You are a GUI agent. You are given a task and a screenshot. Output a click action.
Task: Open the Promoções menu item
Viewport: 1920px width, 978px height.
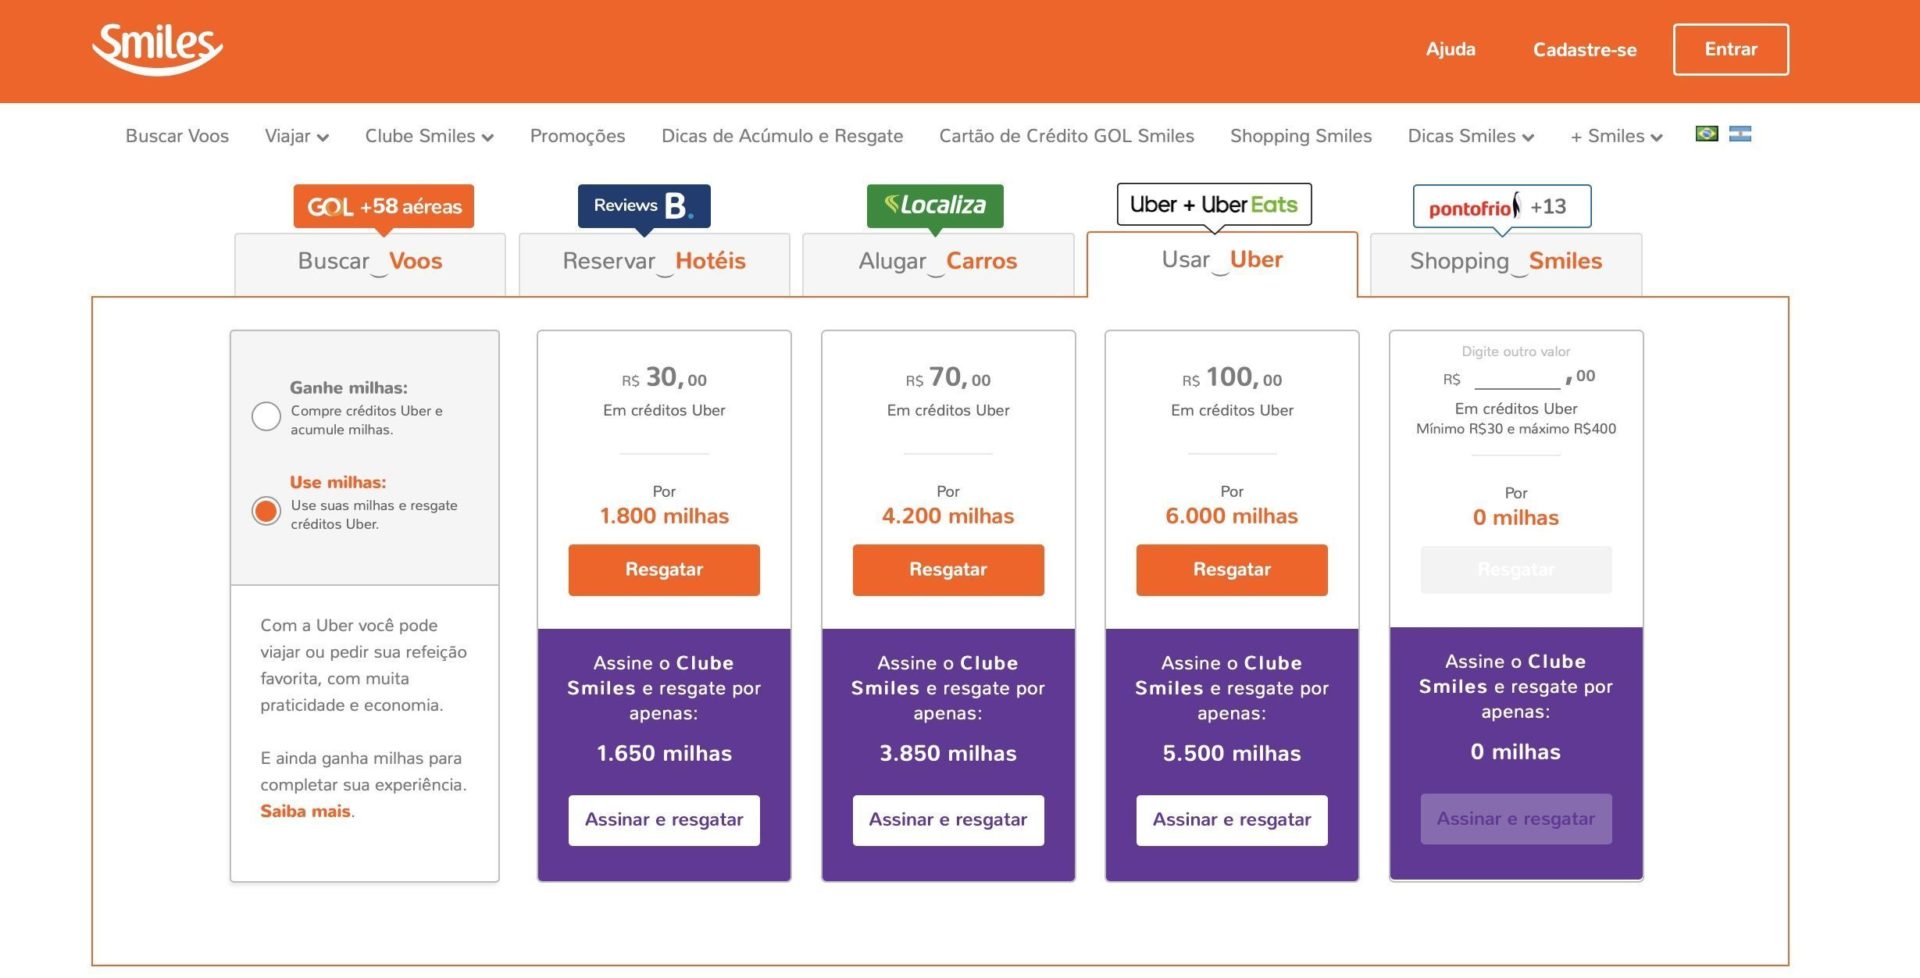tap(578, 136)
